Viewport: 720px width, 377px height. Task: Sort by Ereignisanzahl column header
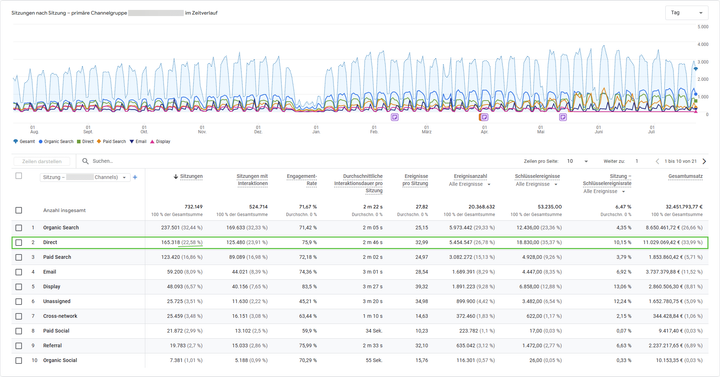point(470,176)
